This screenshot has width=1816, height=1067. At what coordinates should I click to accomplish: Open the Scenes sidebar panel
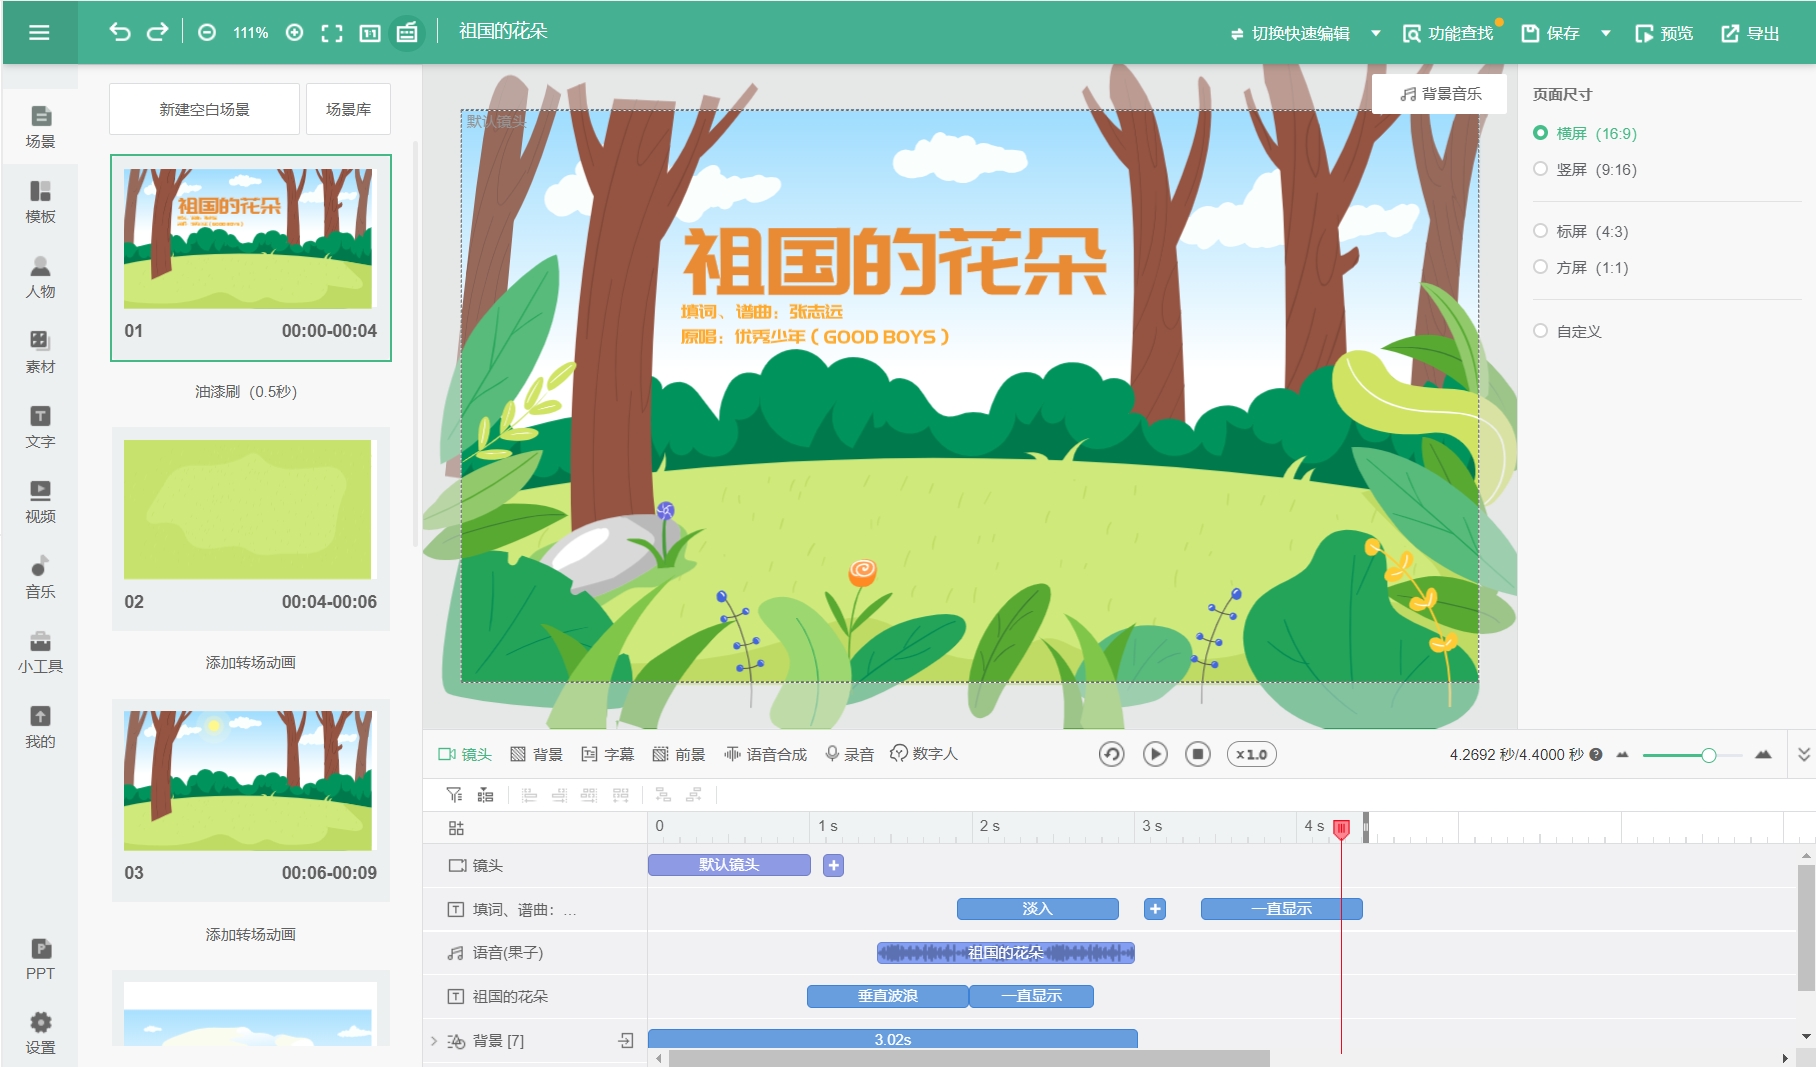(x=40, y=127)
